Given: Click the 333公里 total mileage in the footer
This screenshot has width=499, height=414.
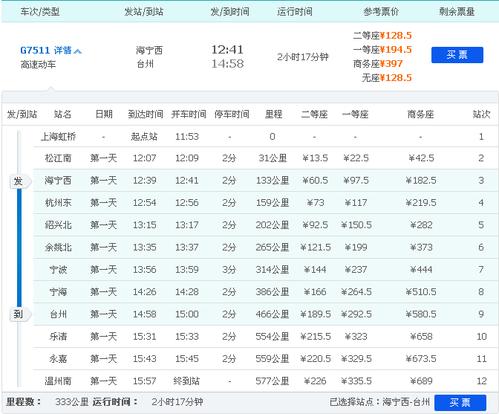Looking at the screenshot, I should click(x=72, y=402).
